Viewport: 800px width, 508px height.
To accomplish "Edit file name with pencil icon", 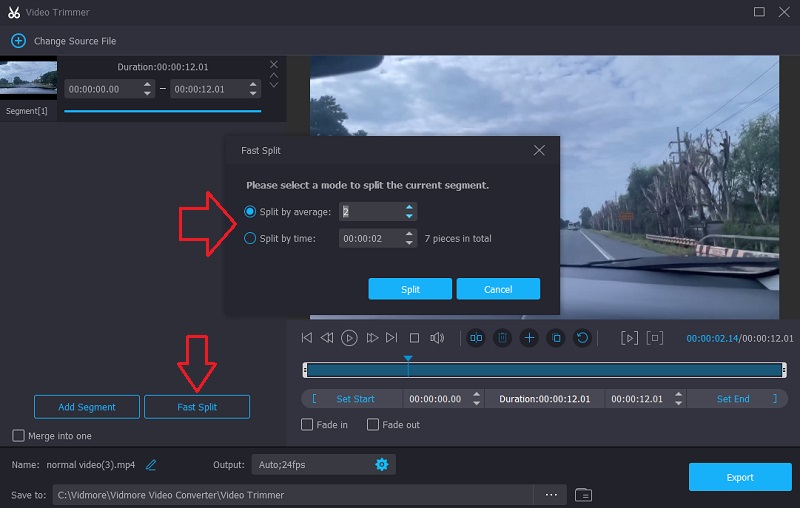I will 152,465.
